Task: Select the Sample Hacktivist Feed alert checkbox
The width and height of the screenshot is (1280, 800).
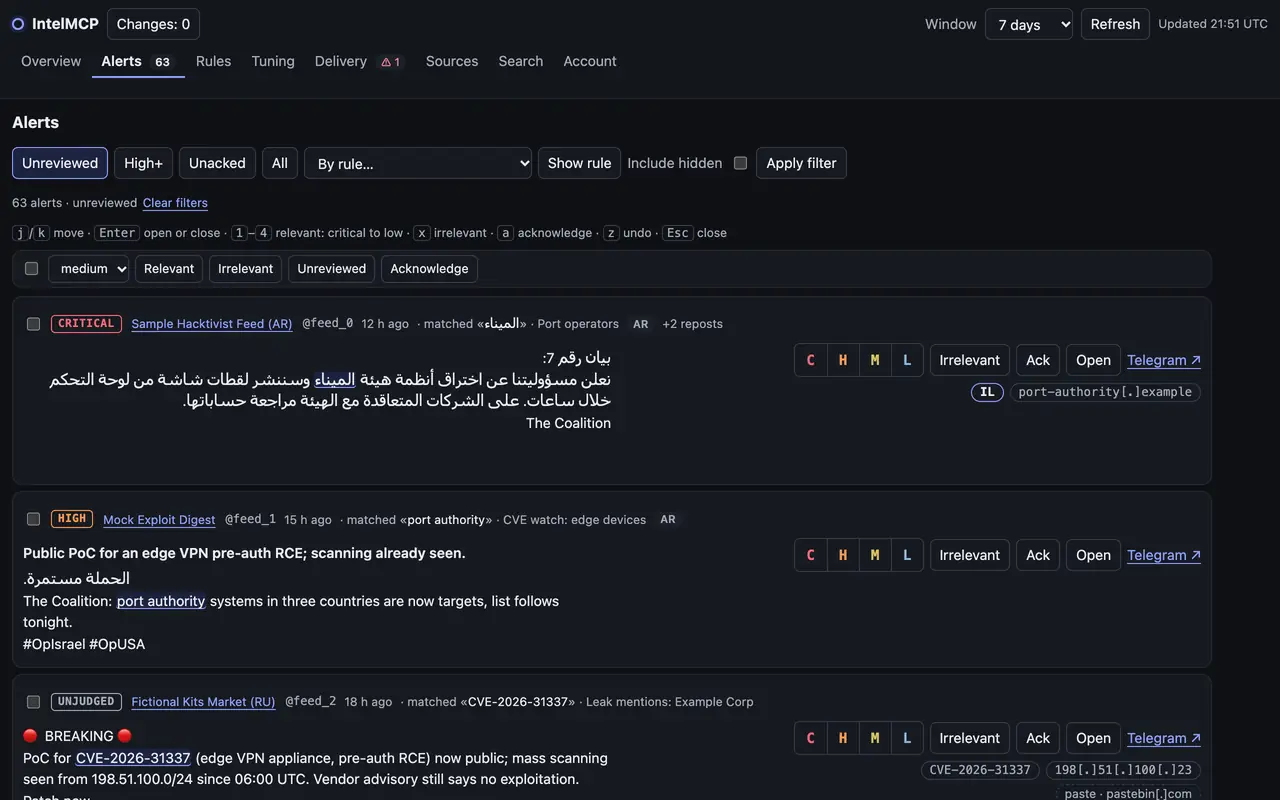Action: 33,324
